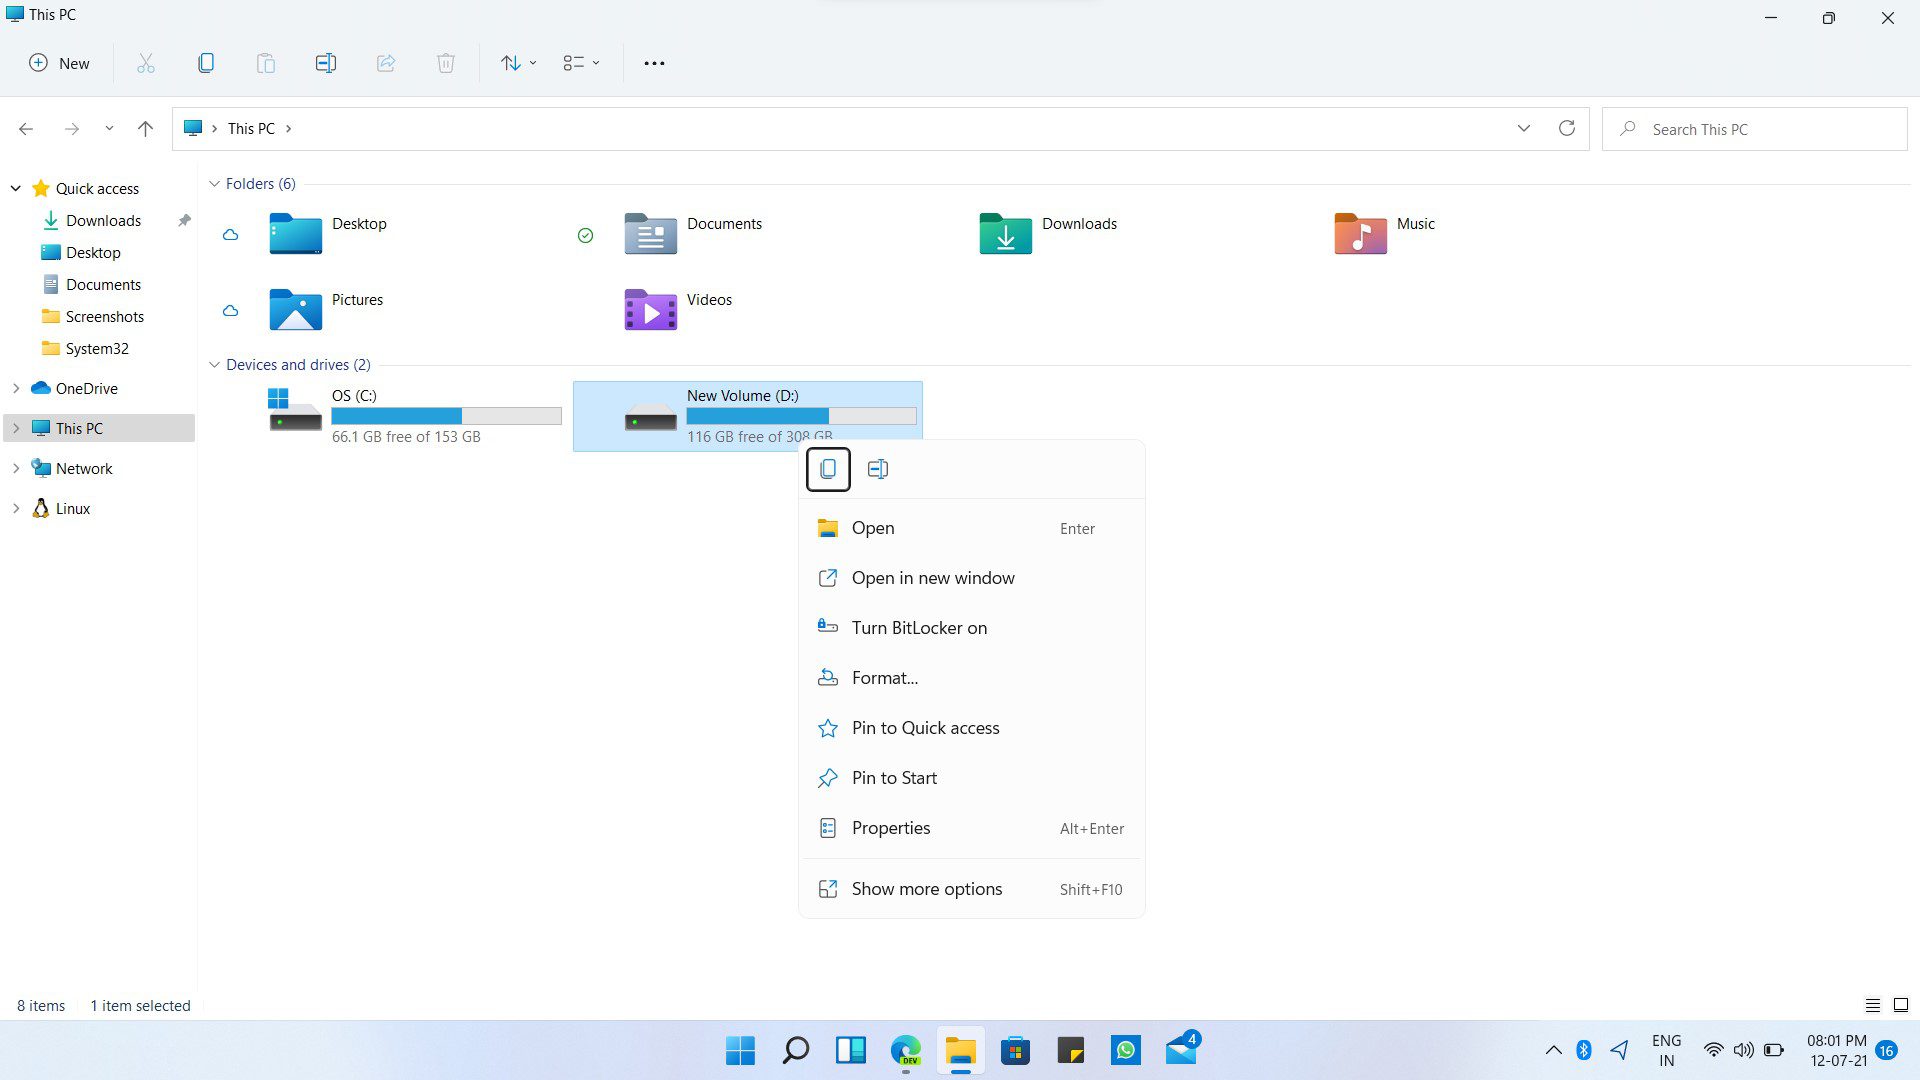Viewport: 1920px width, 1080px height.
Task: Collapse the Devices and drives section
Action: [215, 364]
